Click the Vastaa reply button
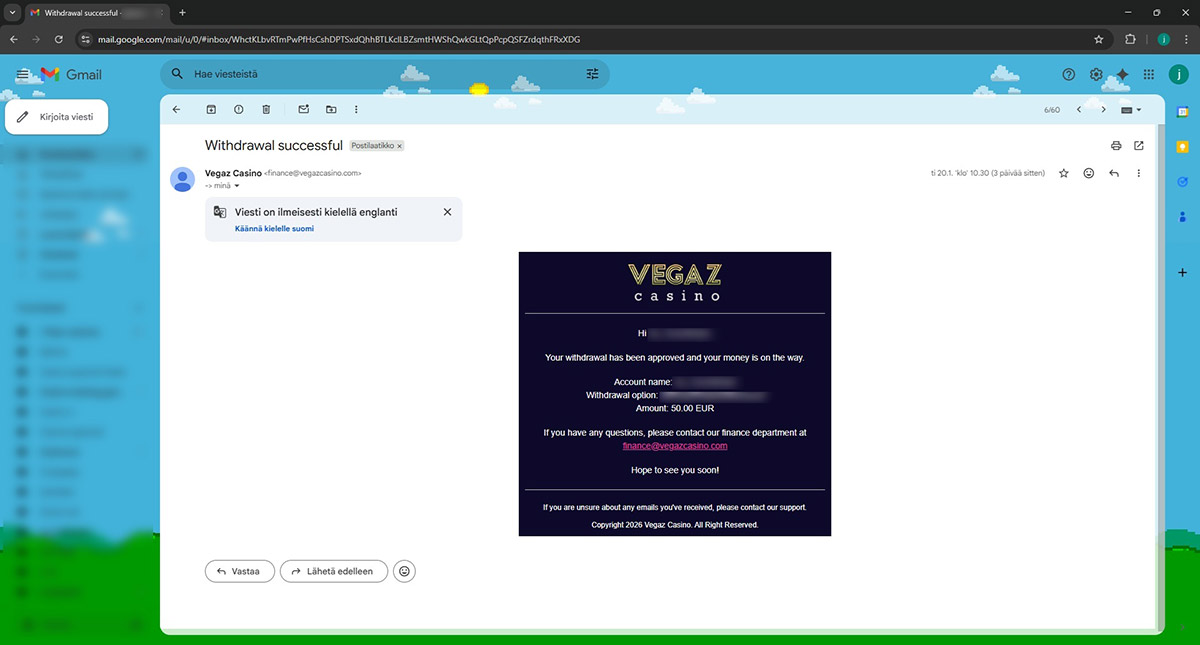The image size is (1200, 645). [x=239, y=571]
